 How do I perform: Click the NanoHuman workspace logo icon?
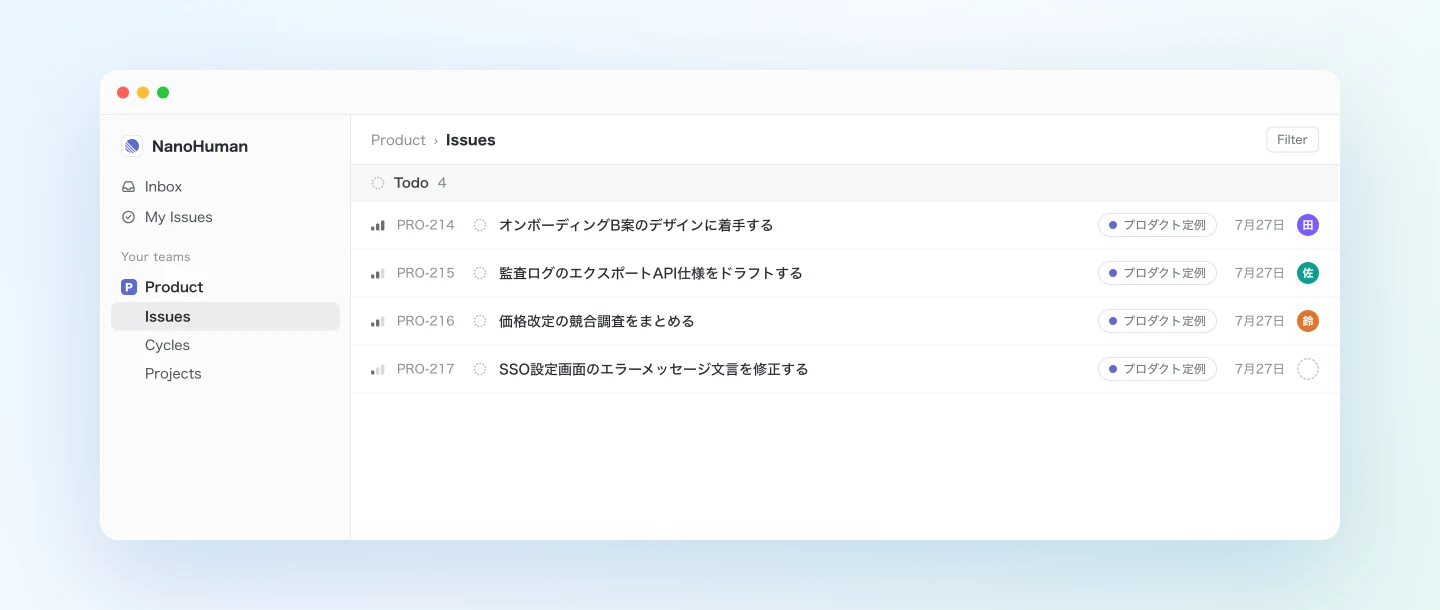132,146
